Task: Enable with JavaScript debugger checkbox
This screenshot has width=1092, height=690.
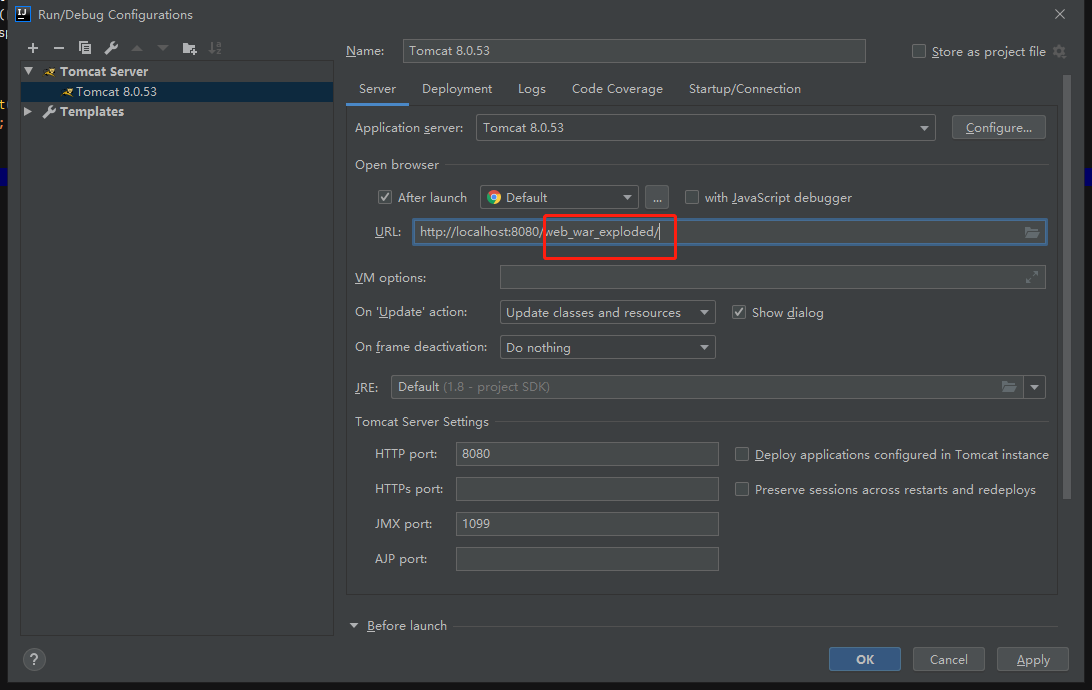Action: pyautogui.click(x=692, y=197)
